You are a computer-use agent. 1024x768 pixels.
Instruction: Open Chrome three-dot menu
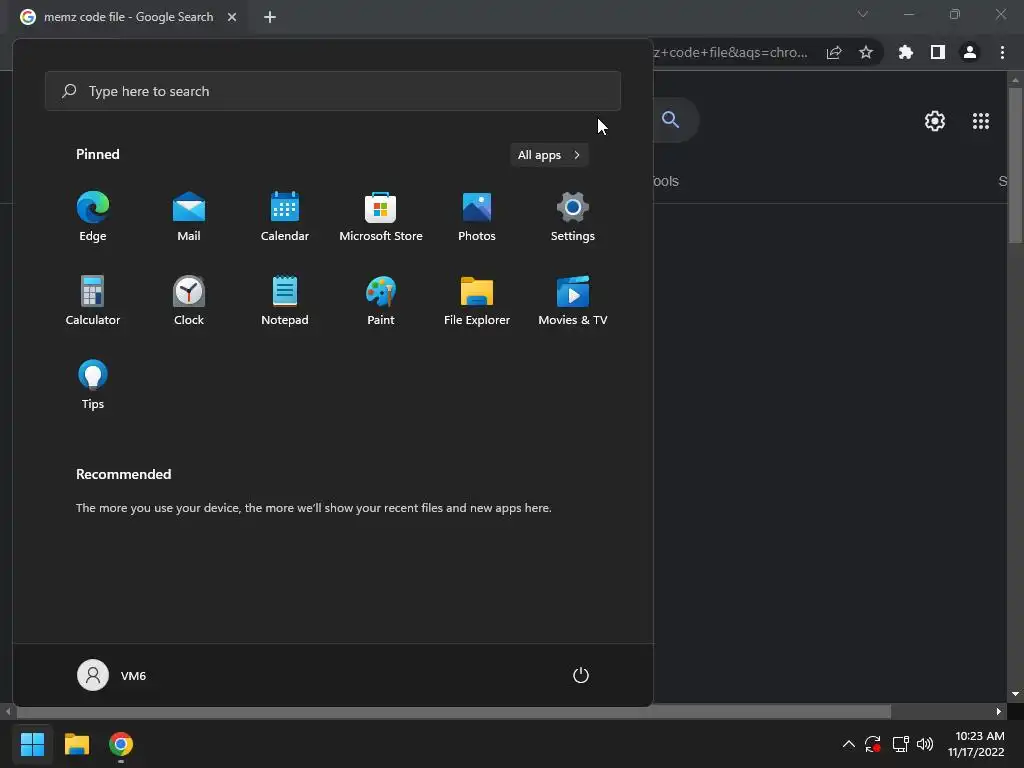tap(1002, 52)
